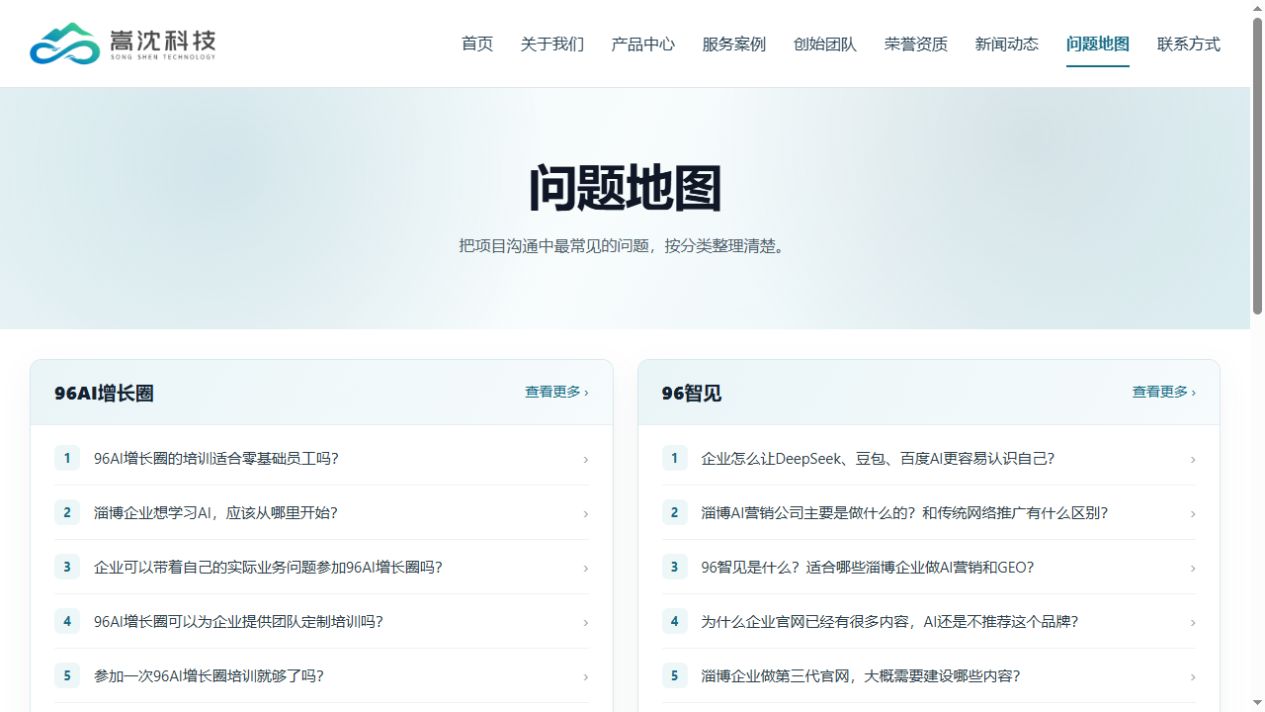Screen dimensions: 1265x712
Task: Click number 2 badge beside 淄博企业想学习AI
Action: (67, 513)
